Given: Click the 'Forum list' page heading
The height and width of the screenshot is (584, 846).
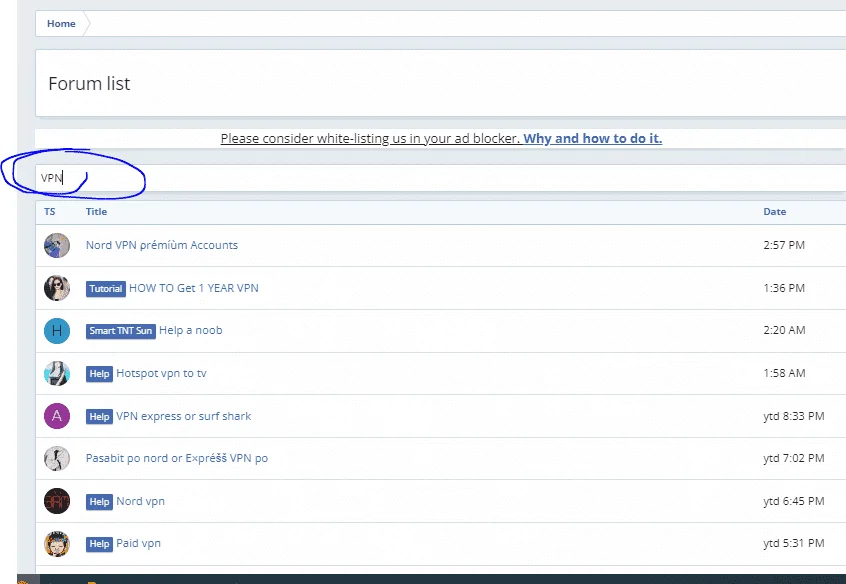Looking at the screenshot, I should coord(89,84).
